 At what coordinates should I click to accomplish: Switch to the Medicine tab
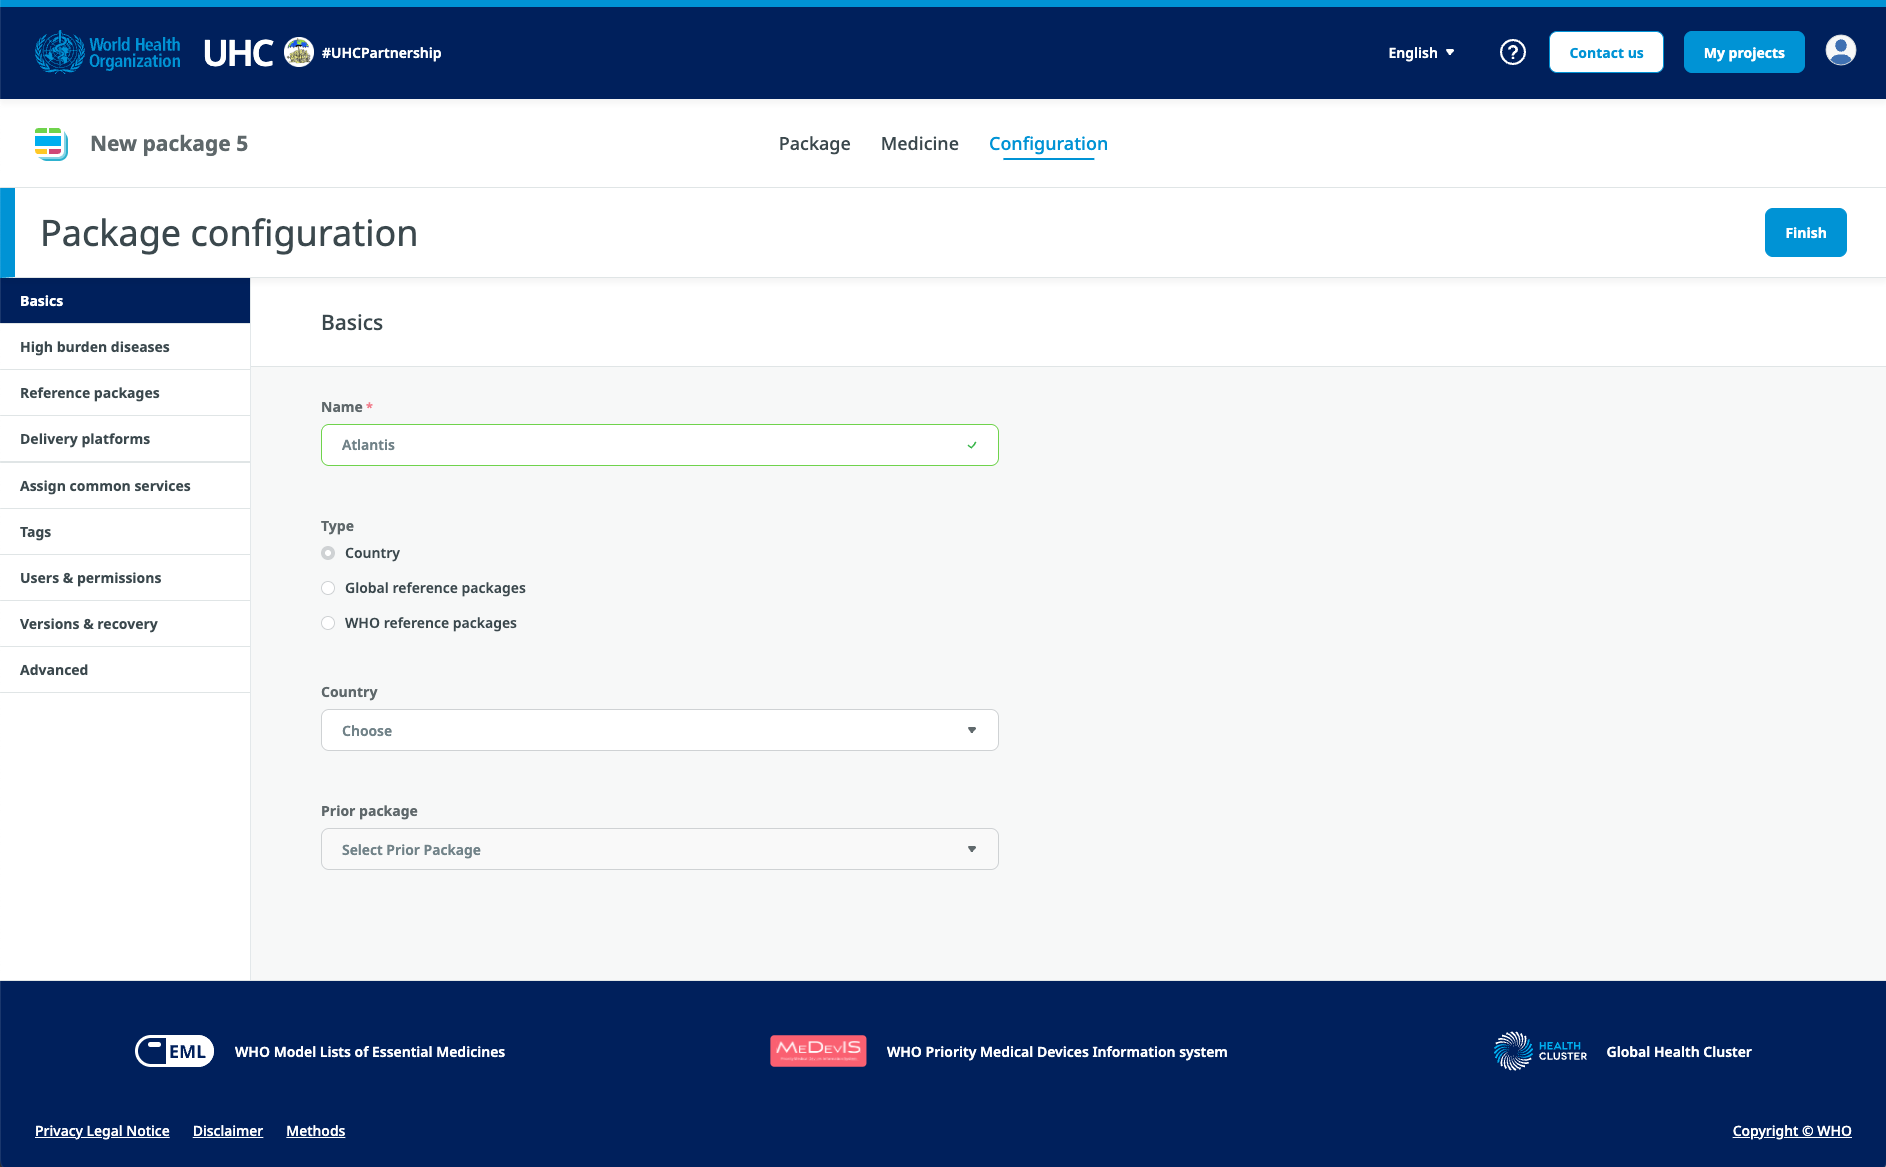click(919, 144)
